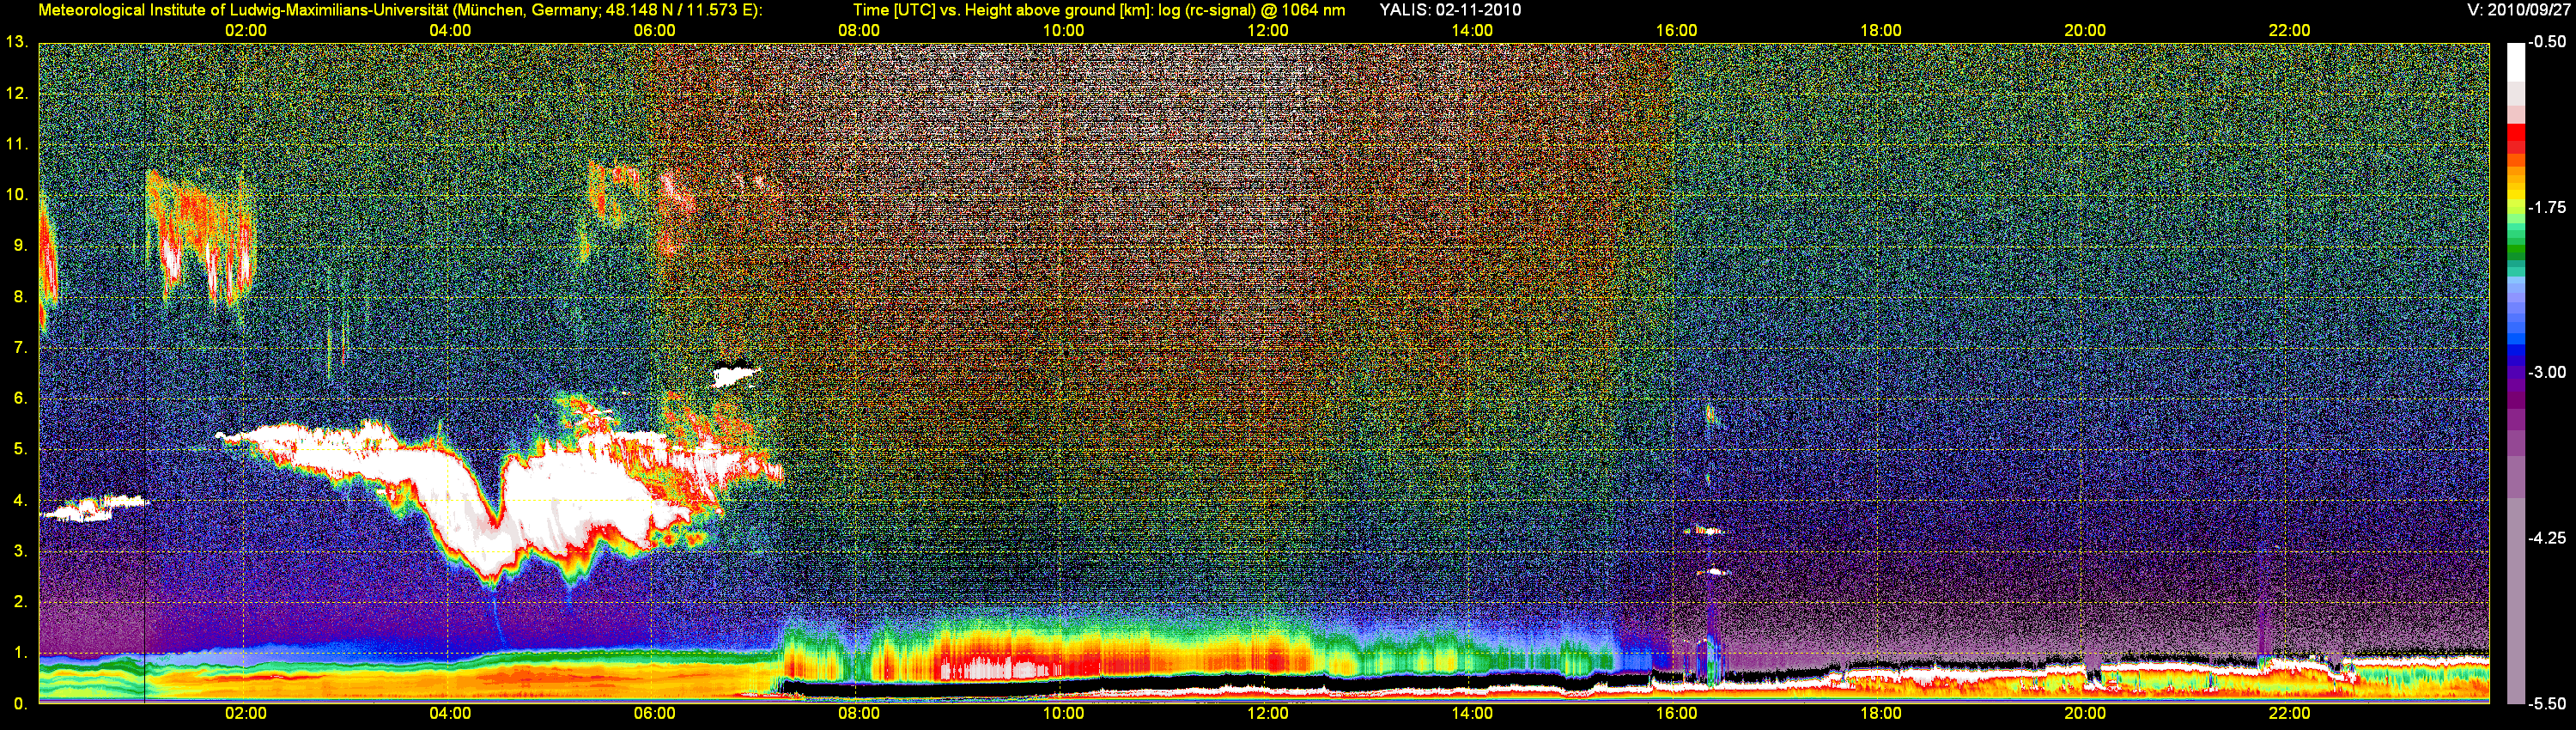Click the '2.' height axis label
Image resolution: width=2576 pixels, height=730 pixels.
coord(20,602)
